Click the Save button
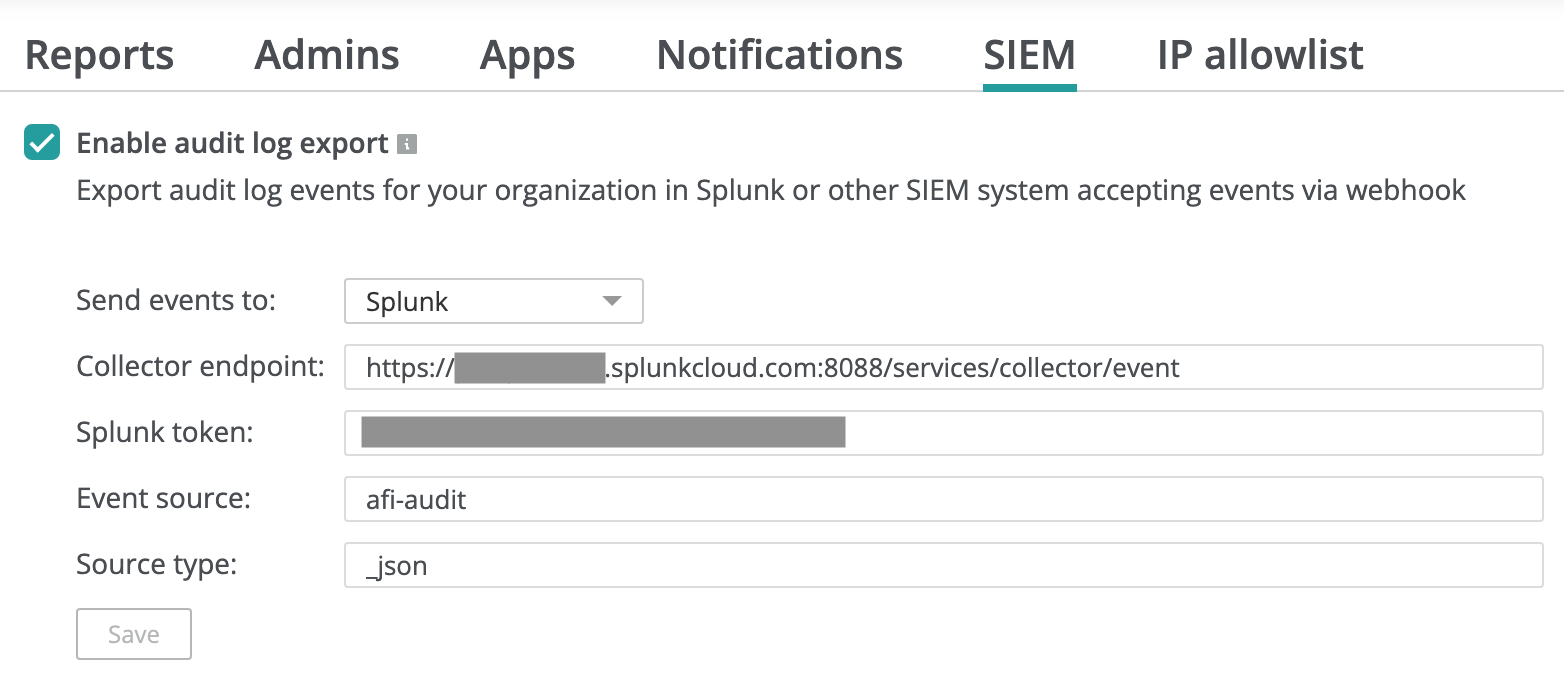Viewport: 1564px width, 674px height. (133, 633)
